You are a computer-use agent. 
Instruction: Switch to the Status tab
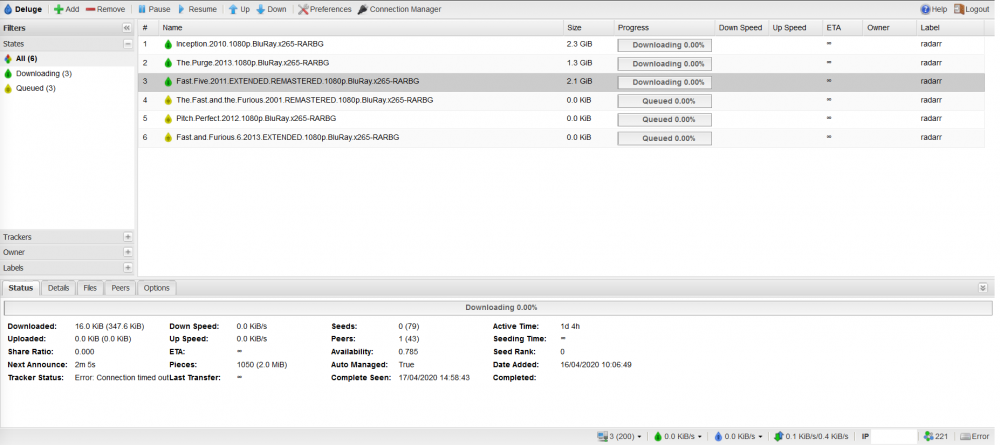pos(20,288)
